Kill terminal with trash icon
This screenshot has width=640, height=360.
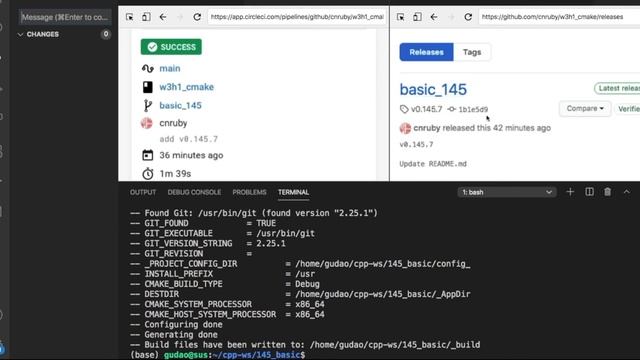607,192
